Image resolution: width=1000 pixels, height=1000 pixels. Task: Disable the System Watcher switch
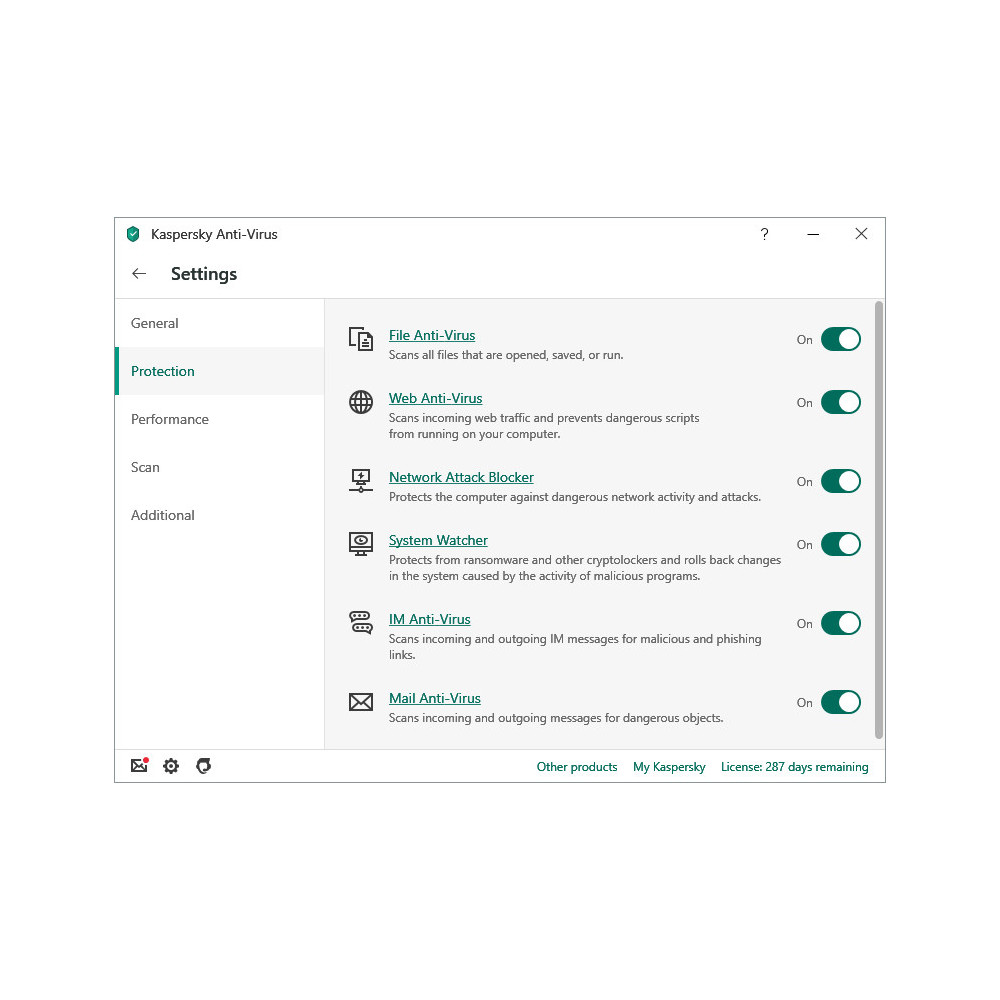(x=841, y=545)
